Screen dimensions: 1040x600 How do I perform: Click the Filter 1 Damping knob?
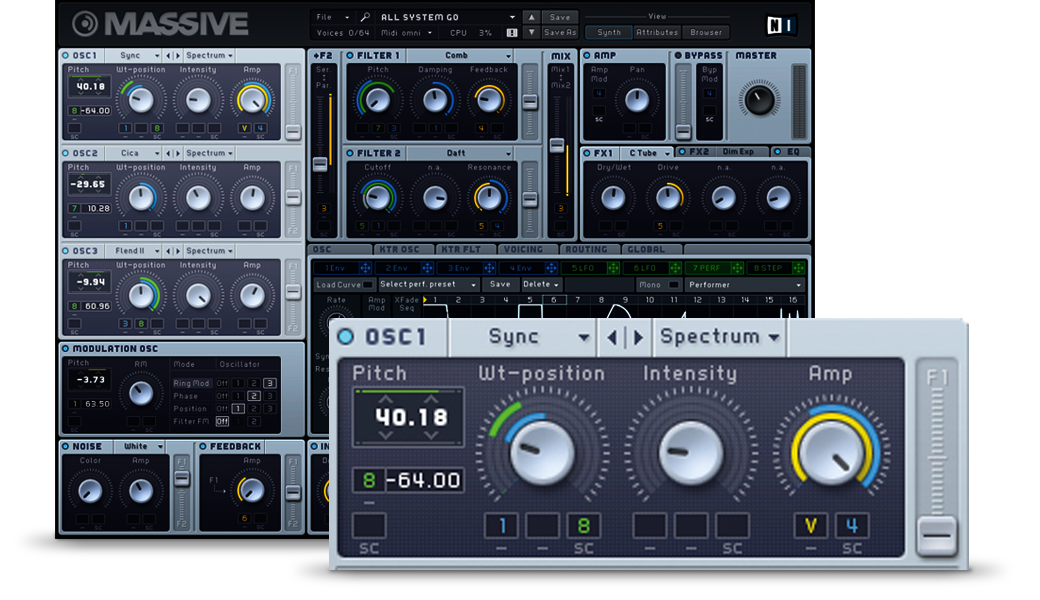pyautogui.click(x=435, y=99)
